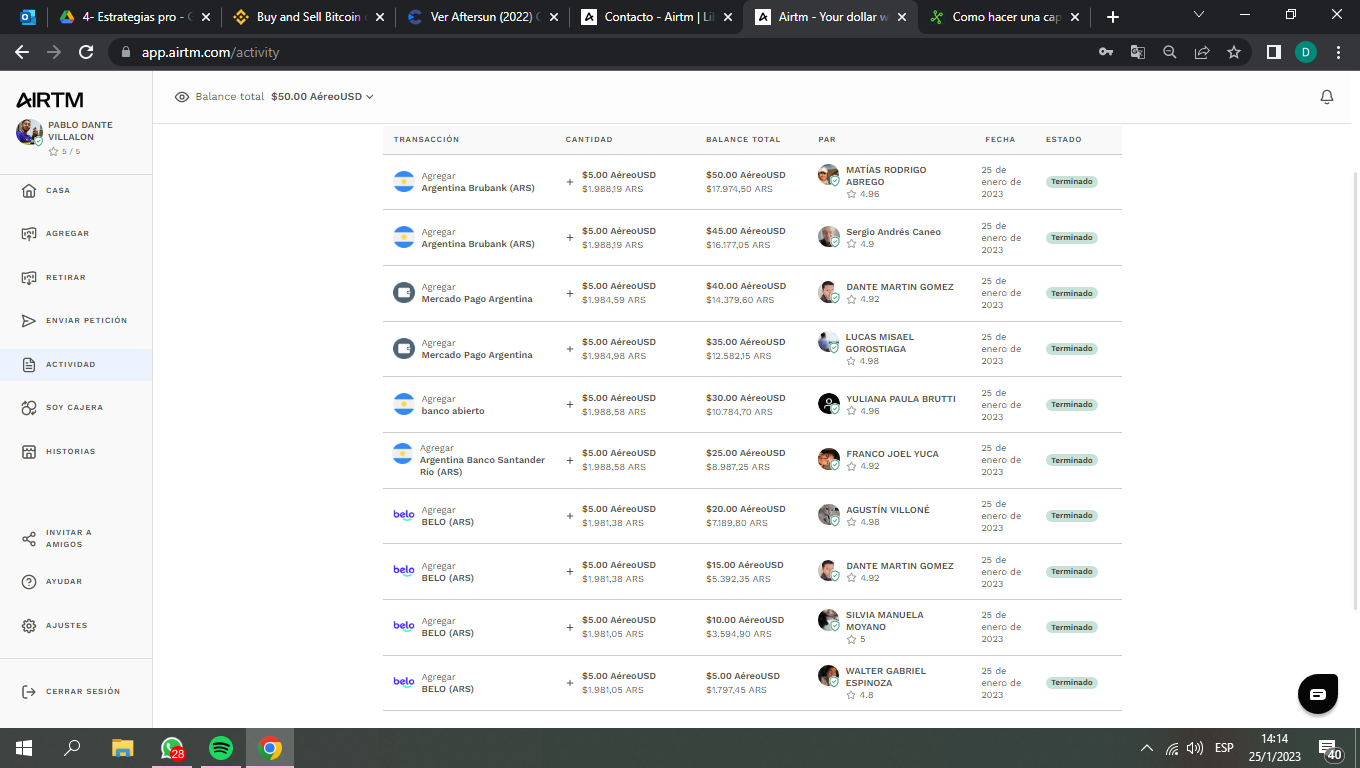Open Spotify from taskbar
The image size is (1360, 768).
[221, 748]
